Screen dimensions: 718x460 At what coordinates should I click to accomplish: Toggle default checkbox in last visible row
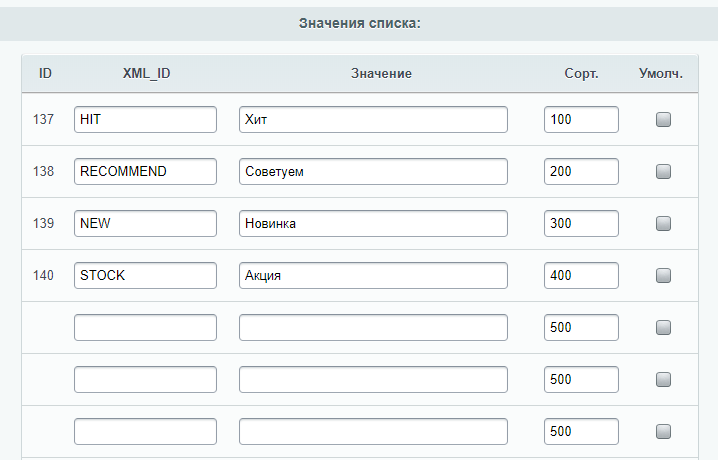(x=663, y=431)
